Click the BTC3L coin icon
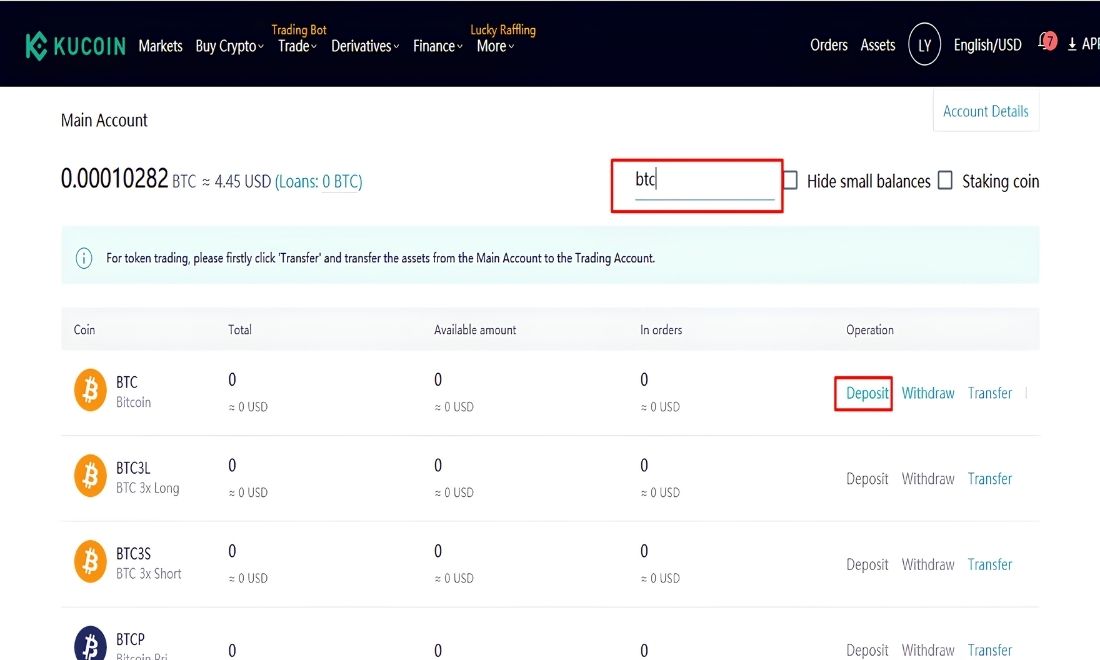 click(90, 476)
